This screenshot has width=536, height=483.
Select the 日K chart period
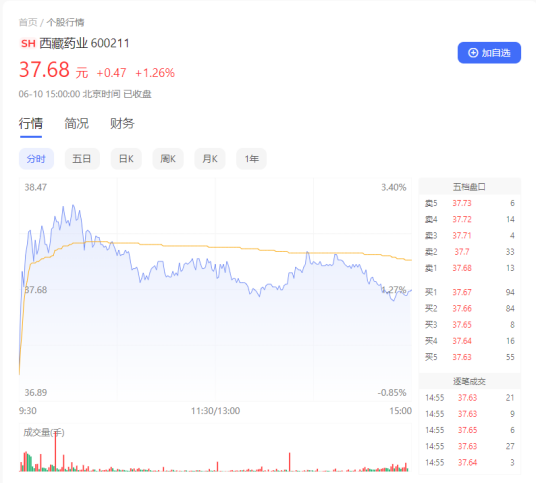click(x=126, y=159)
